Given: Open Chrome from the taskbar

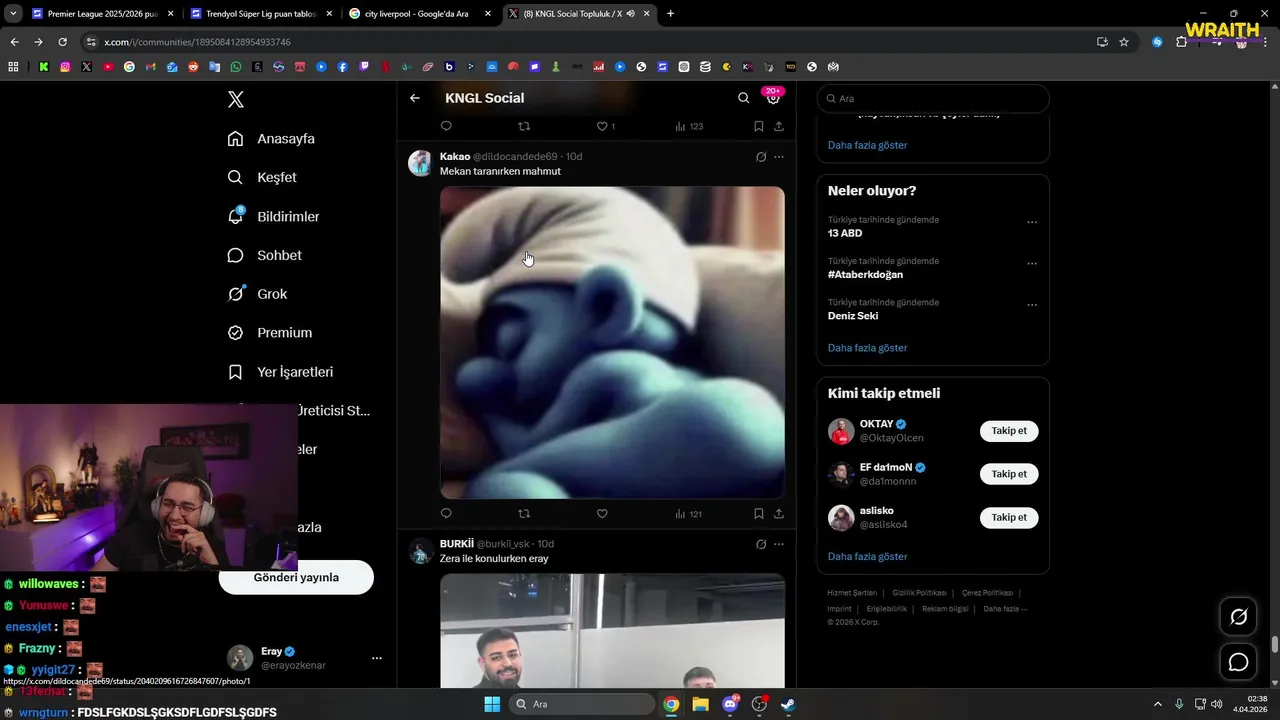Looking at the screenshot, I should (x=671, y=704).
